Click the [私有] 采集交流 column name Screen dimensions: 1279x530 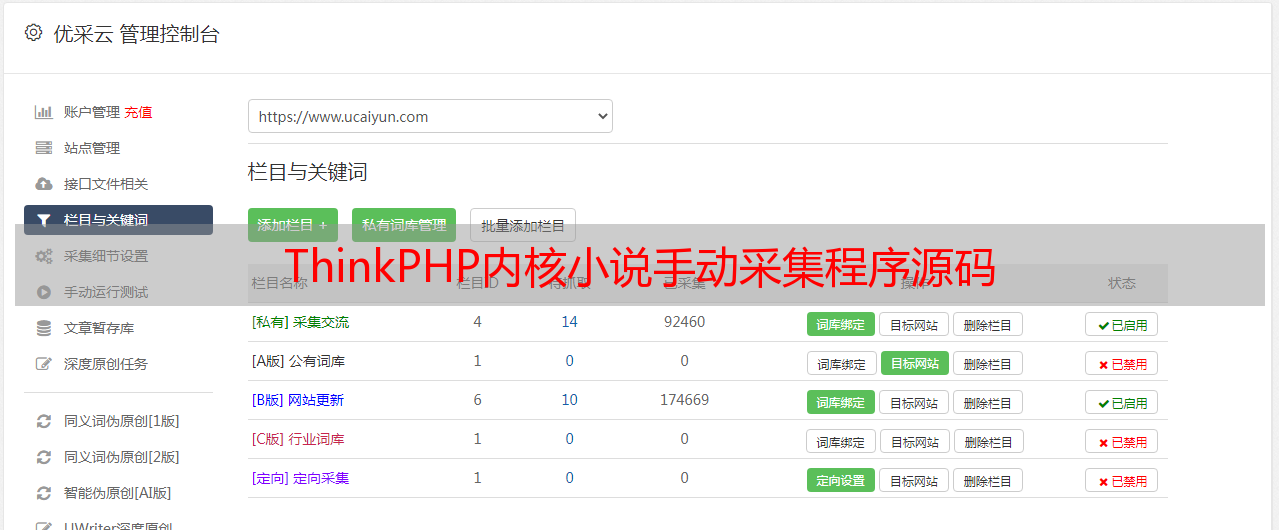[x=301, y=322]
